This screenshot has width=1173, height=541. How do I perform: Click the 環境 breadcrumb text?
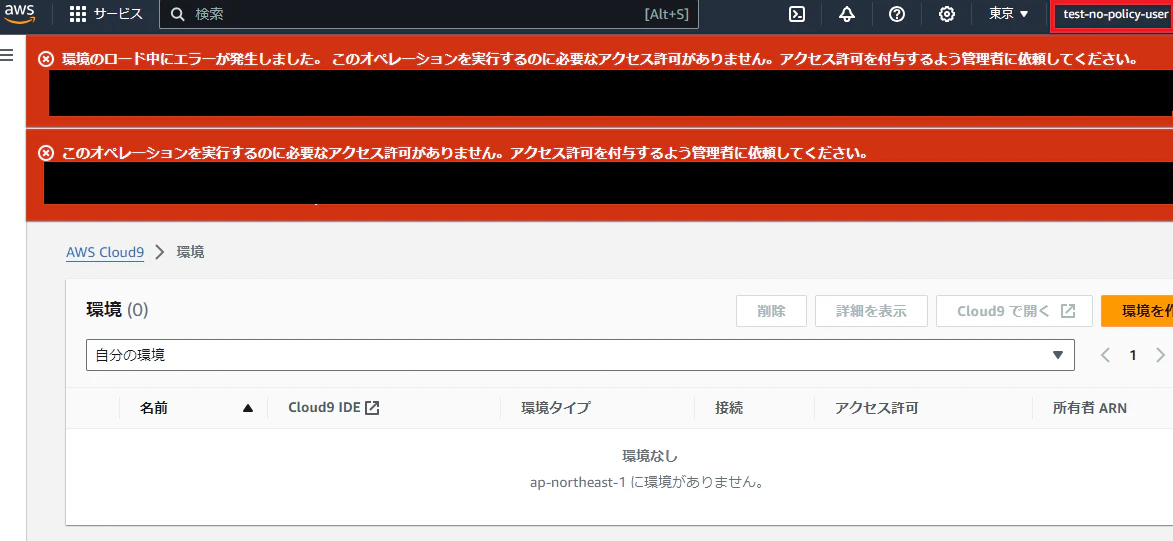click(190, 252)
